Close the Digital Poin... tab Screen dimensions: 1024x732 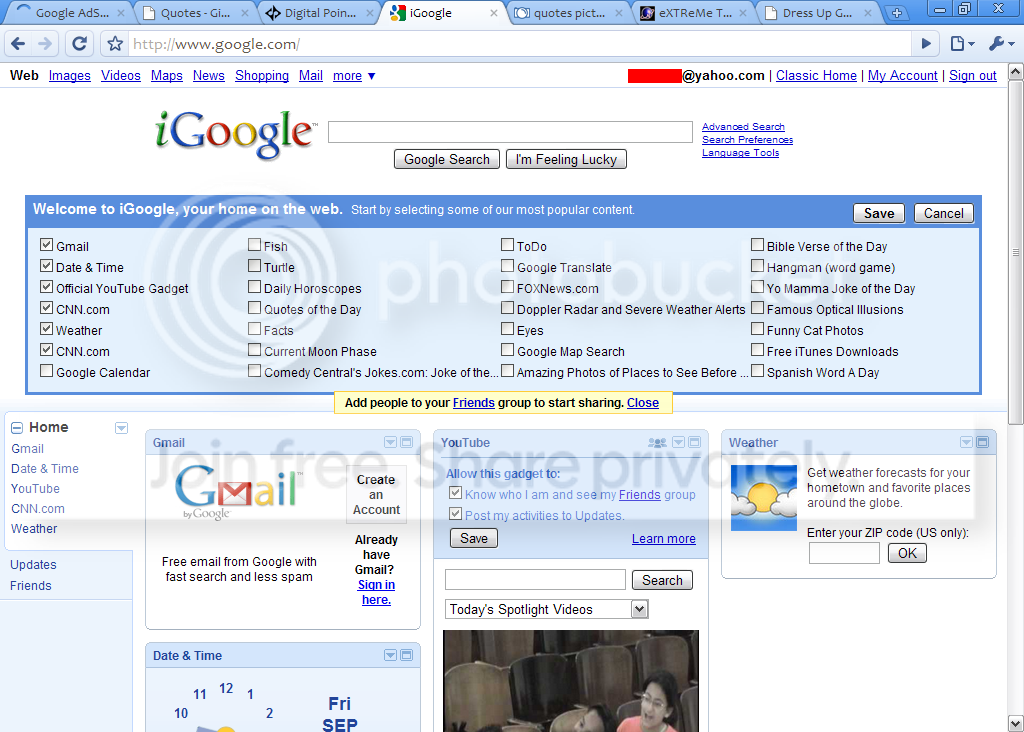(x=370, y=13)
